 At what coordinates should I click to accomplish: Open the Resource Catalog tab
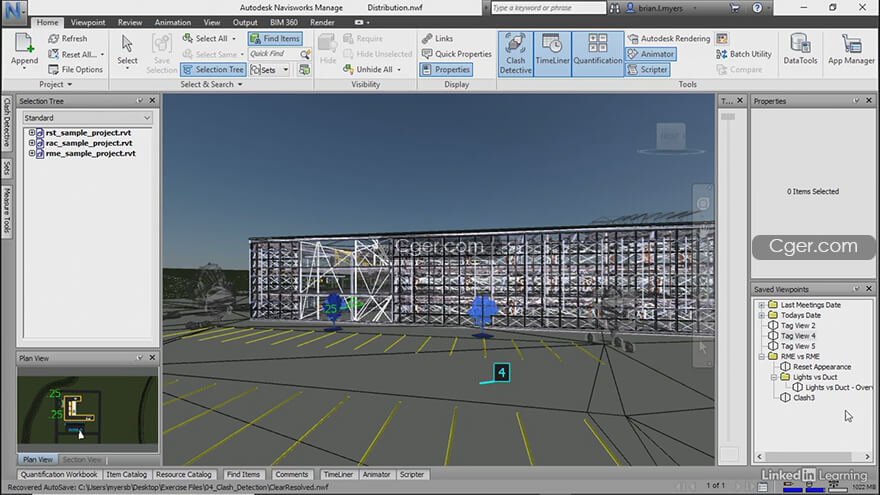[x=184, y=475]
